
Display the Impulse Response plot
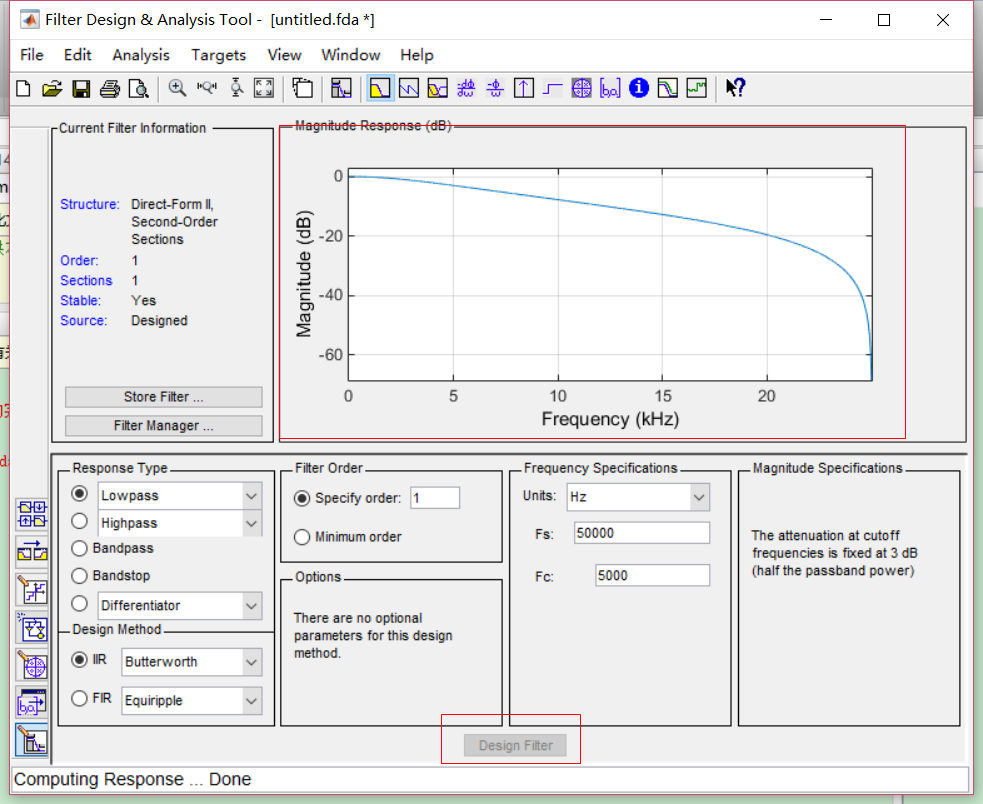point(523,88)
